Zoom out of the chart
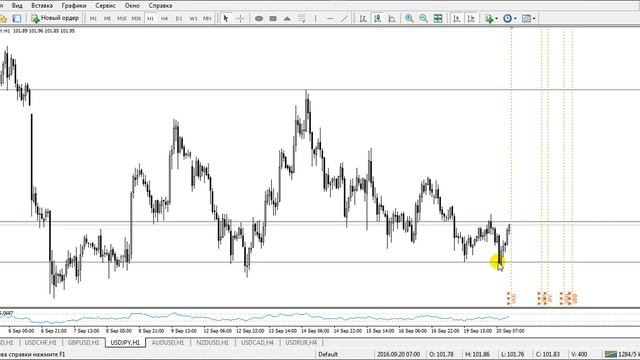 [x=423, y=18]
